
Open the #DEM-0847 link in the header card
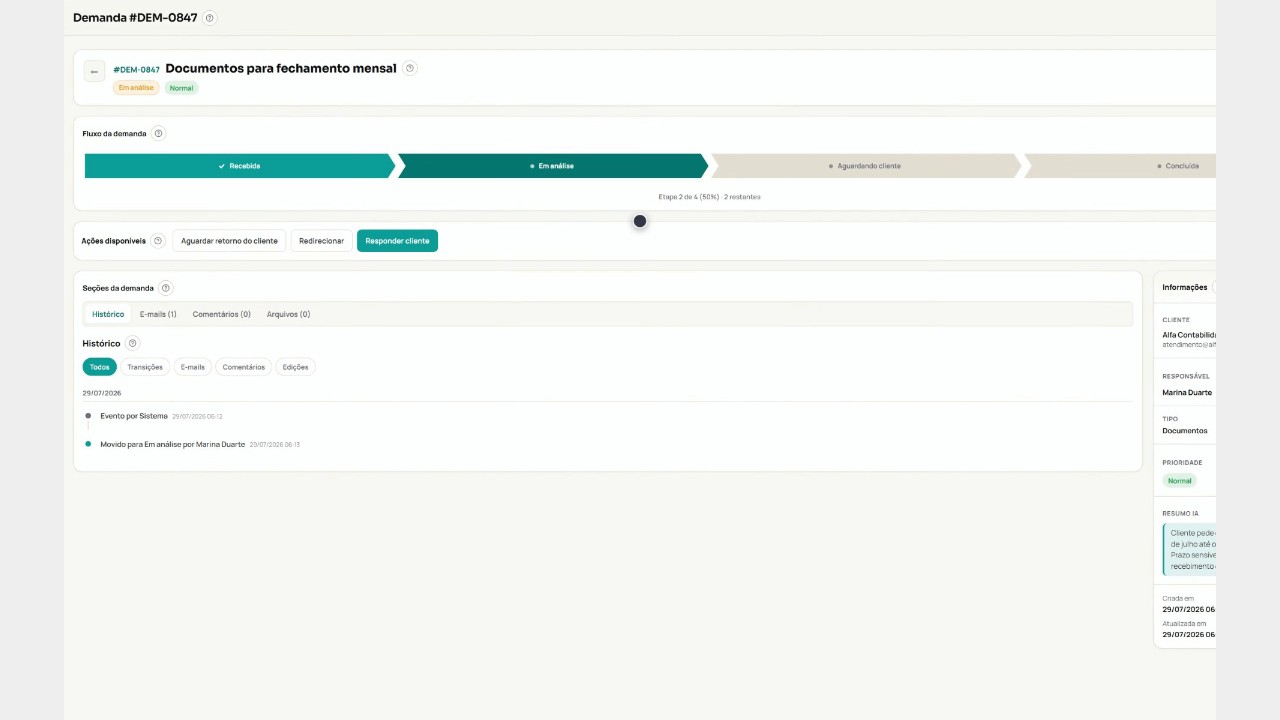point(136,70)
